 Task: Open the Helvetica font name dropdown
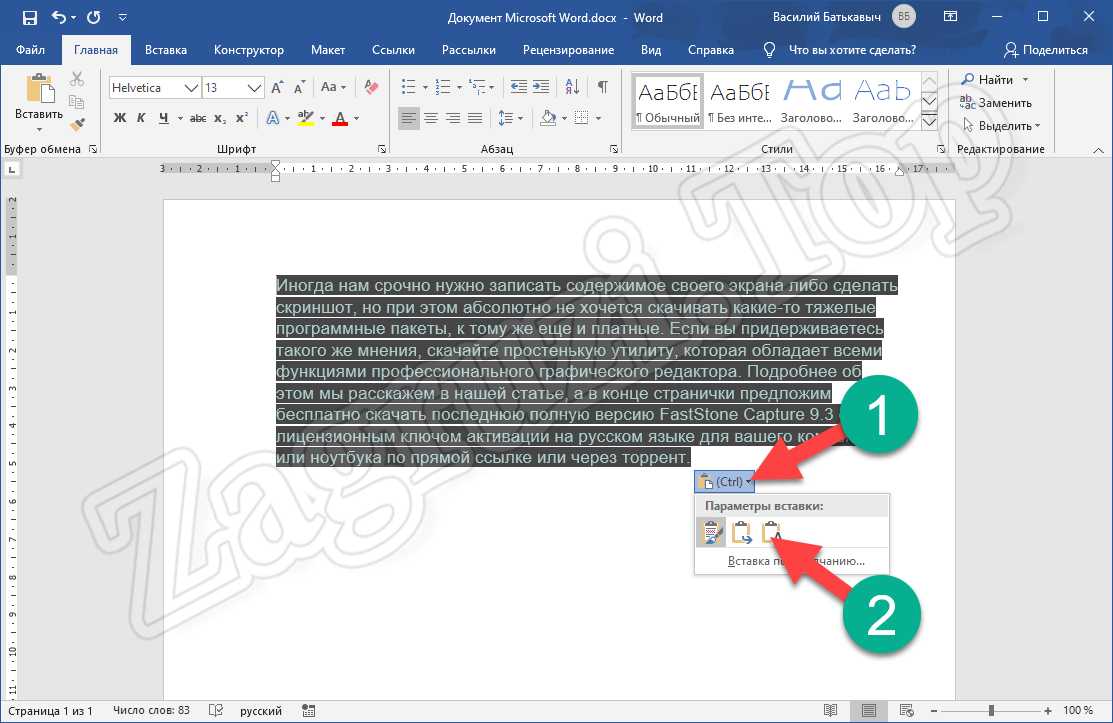click(190, 88)
